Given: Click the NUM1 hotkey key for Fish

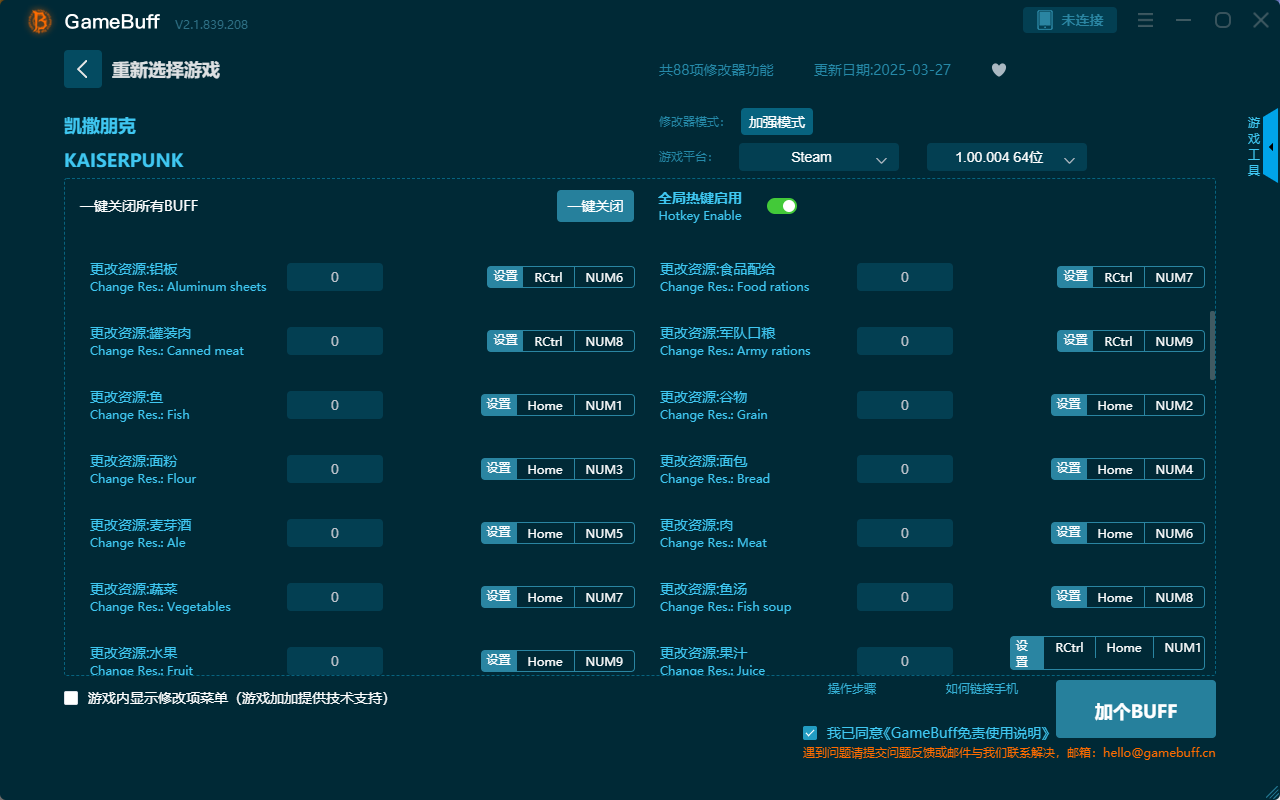Looking at the screenshot, I should point(604,405).
